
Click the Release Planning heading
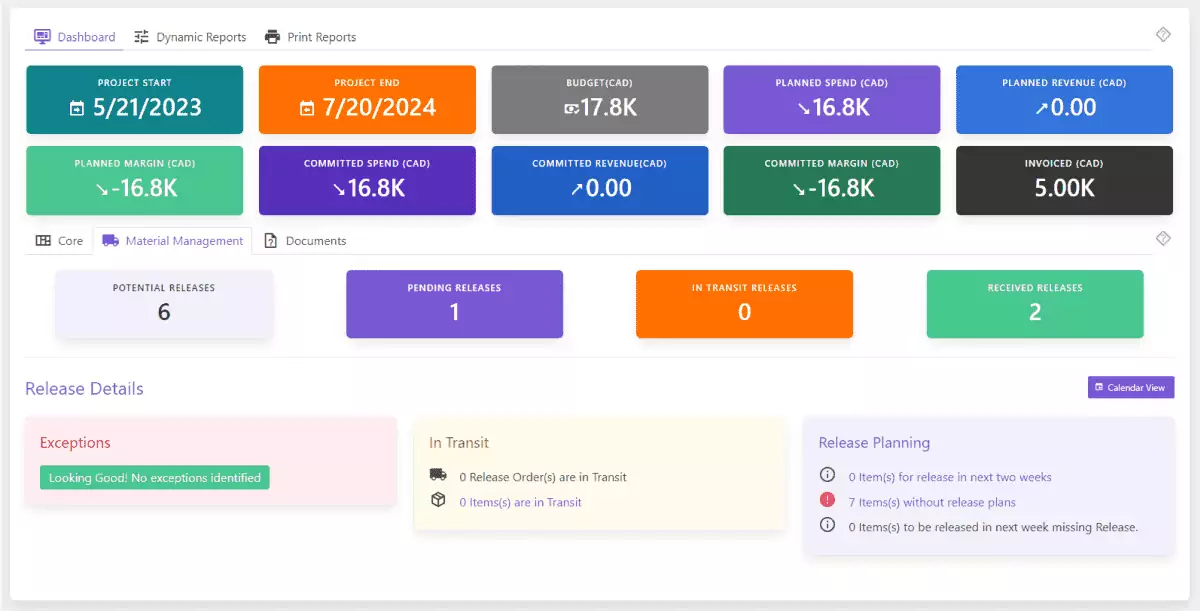pyautogui.click(x=874, y=443)
